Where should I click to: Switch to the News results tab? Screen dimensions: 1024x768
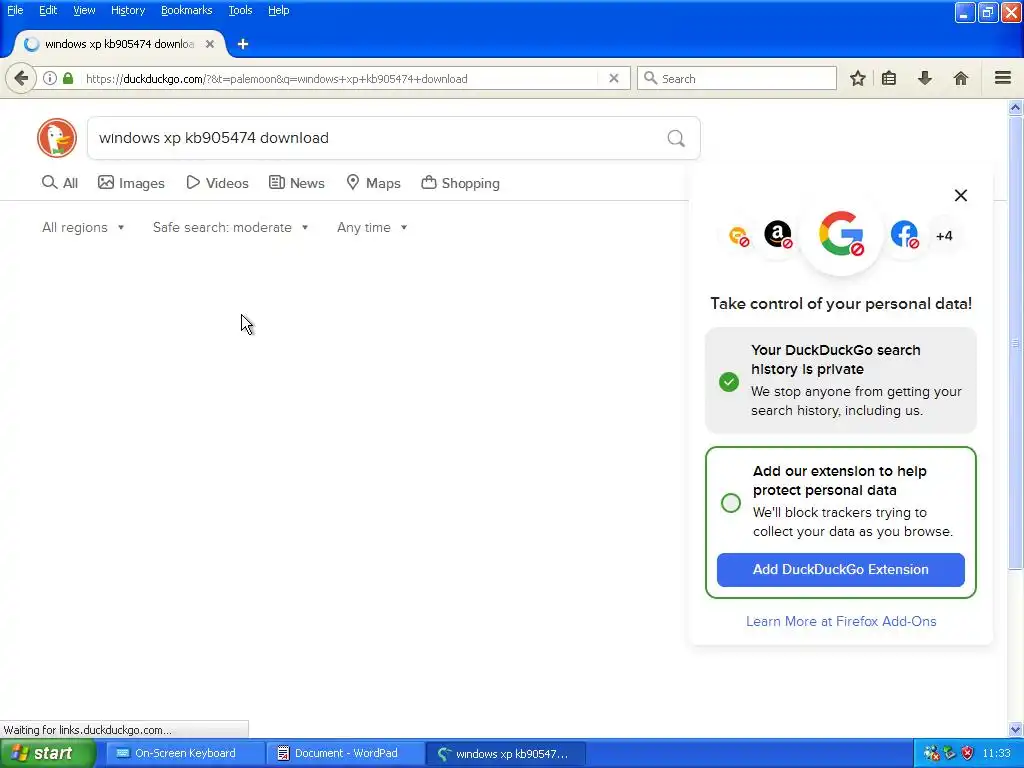point(297,183)
